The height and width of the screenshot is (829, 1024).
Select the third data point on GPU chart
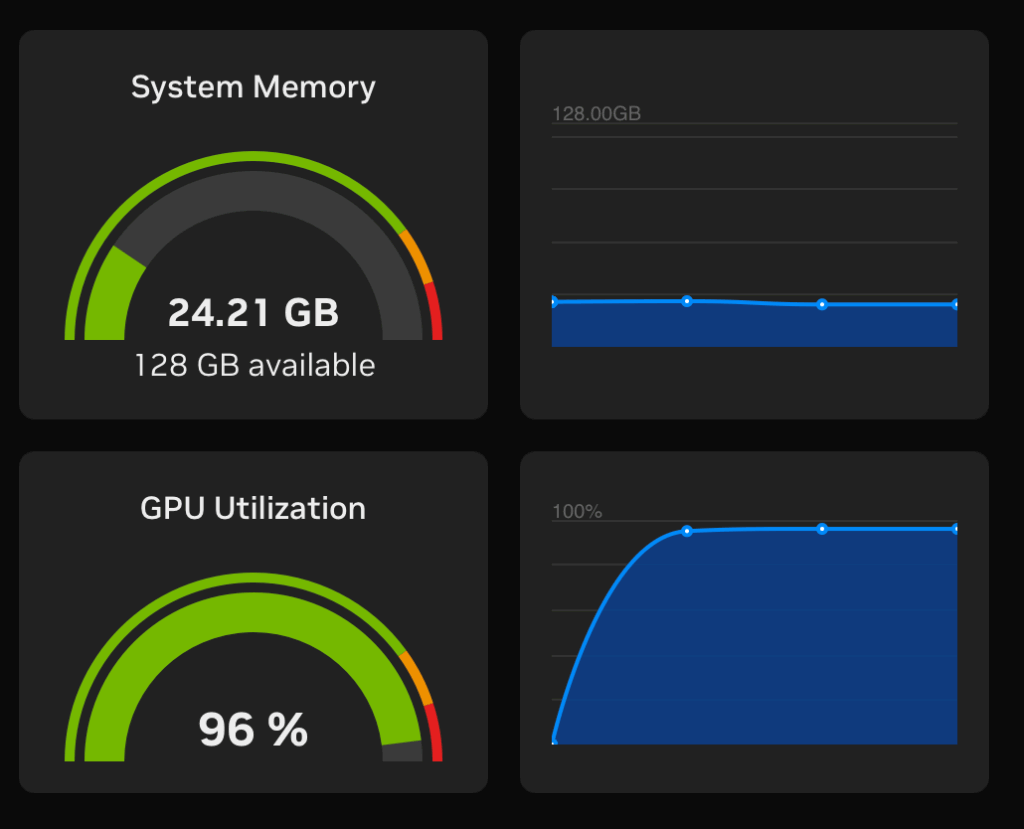pos(822,529)
